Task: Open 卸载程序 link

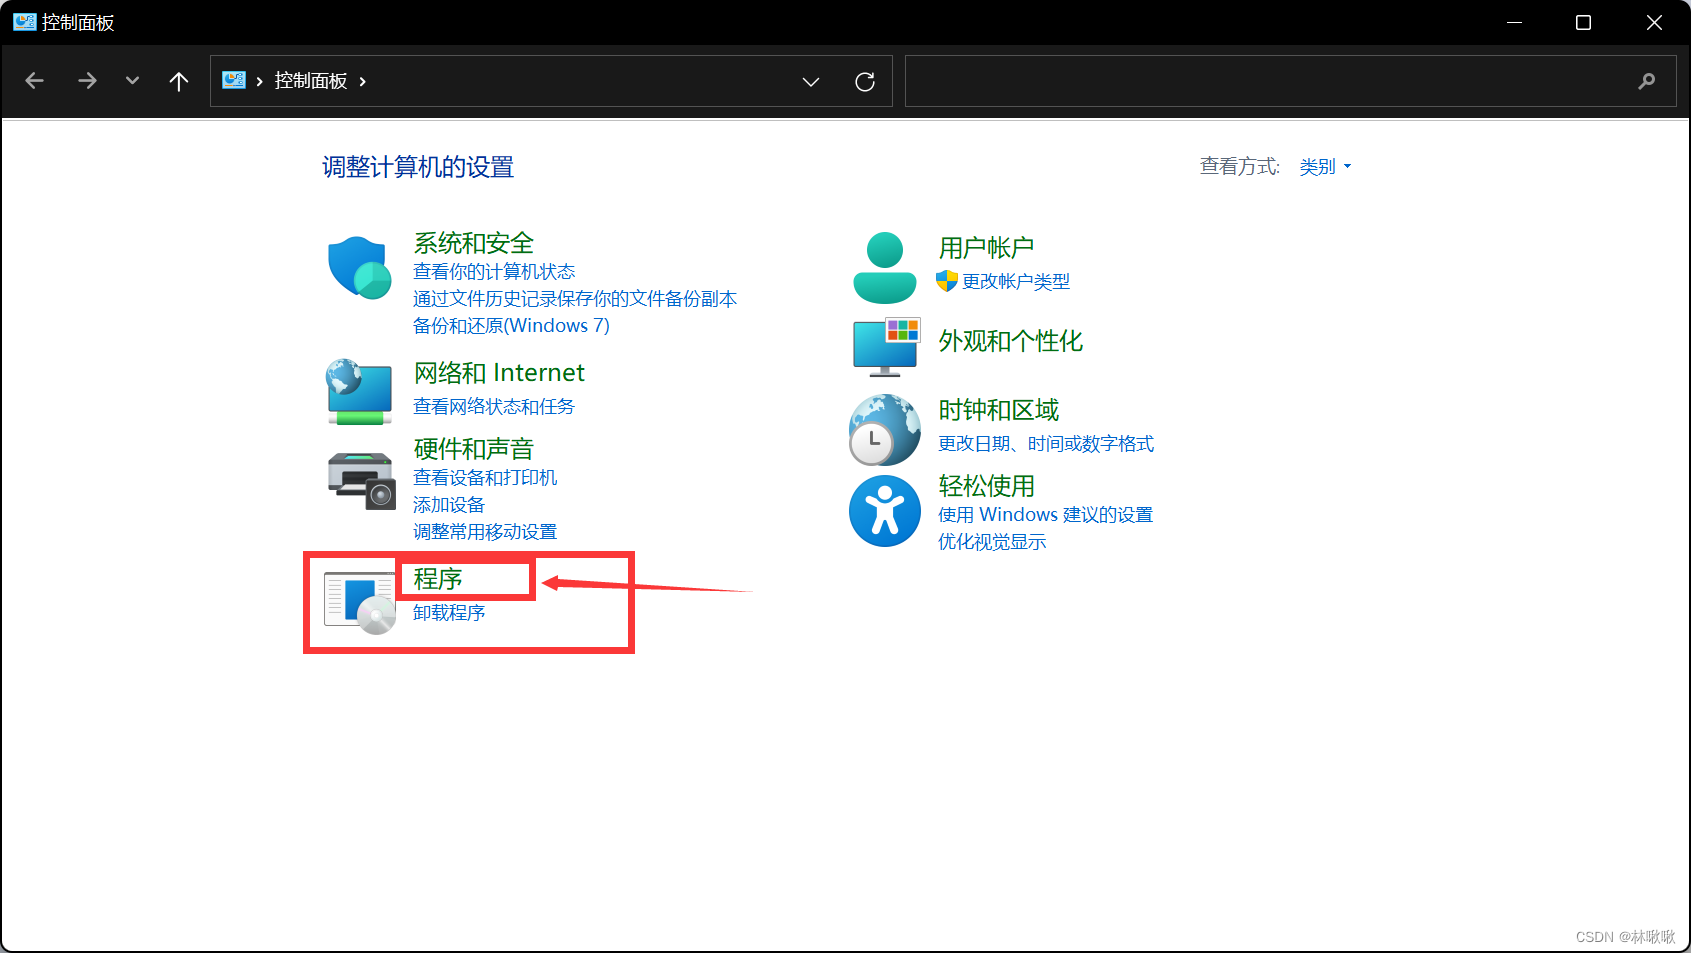Action: (449, 613)
